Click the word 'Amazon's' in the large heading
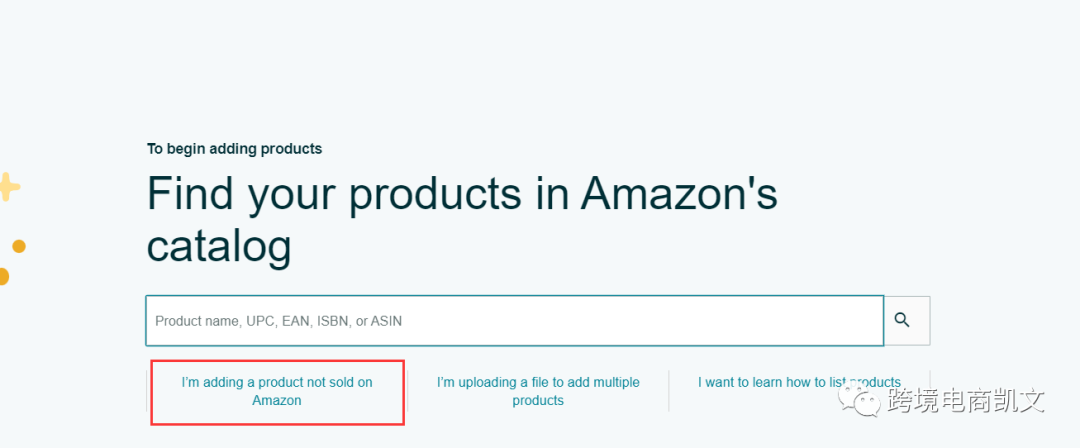Viewport: 1080px width, 448px height. 679,194
